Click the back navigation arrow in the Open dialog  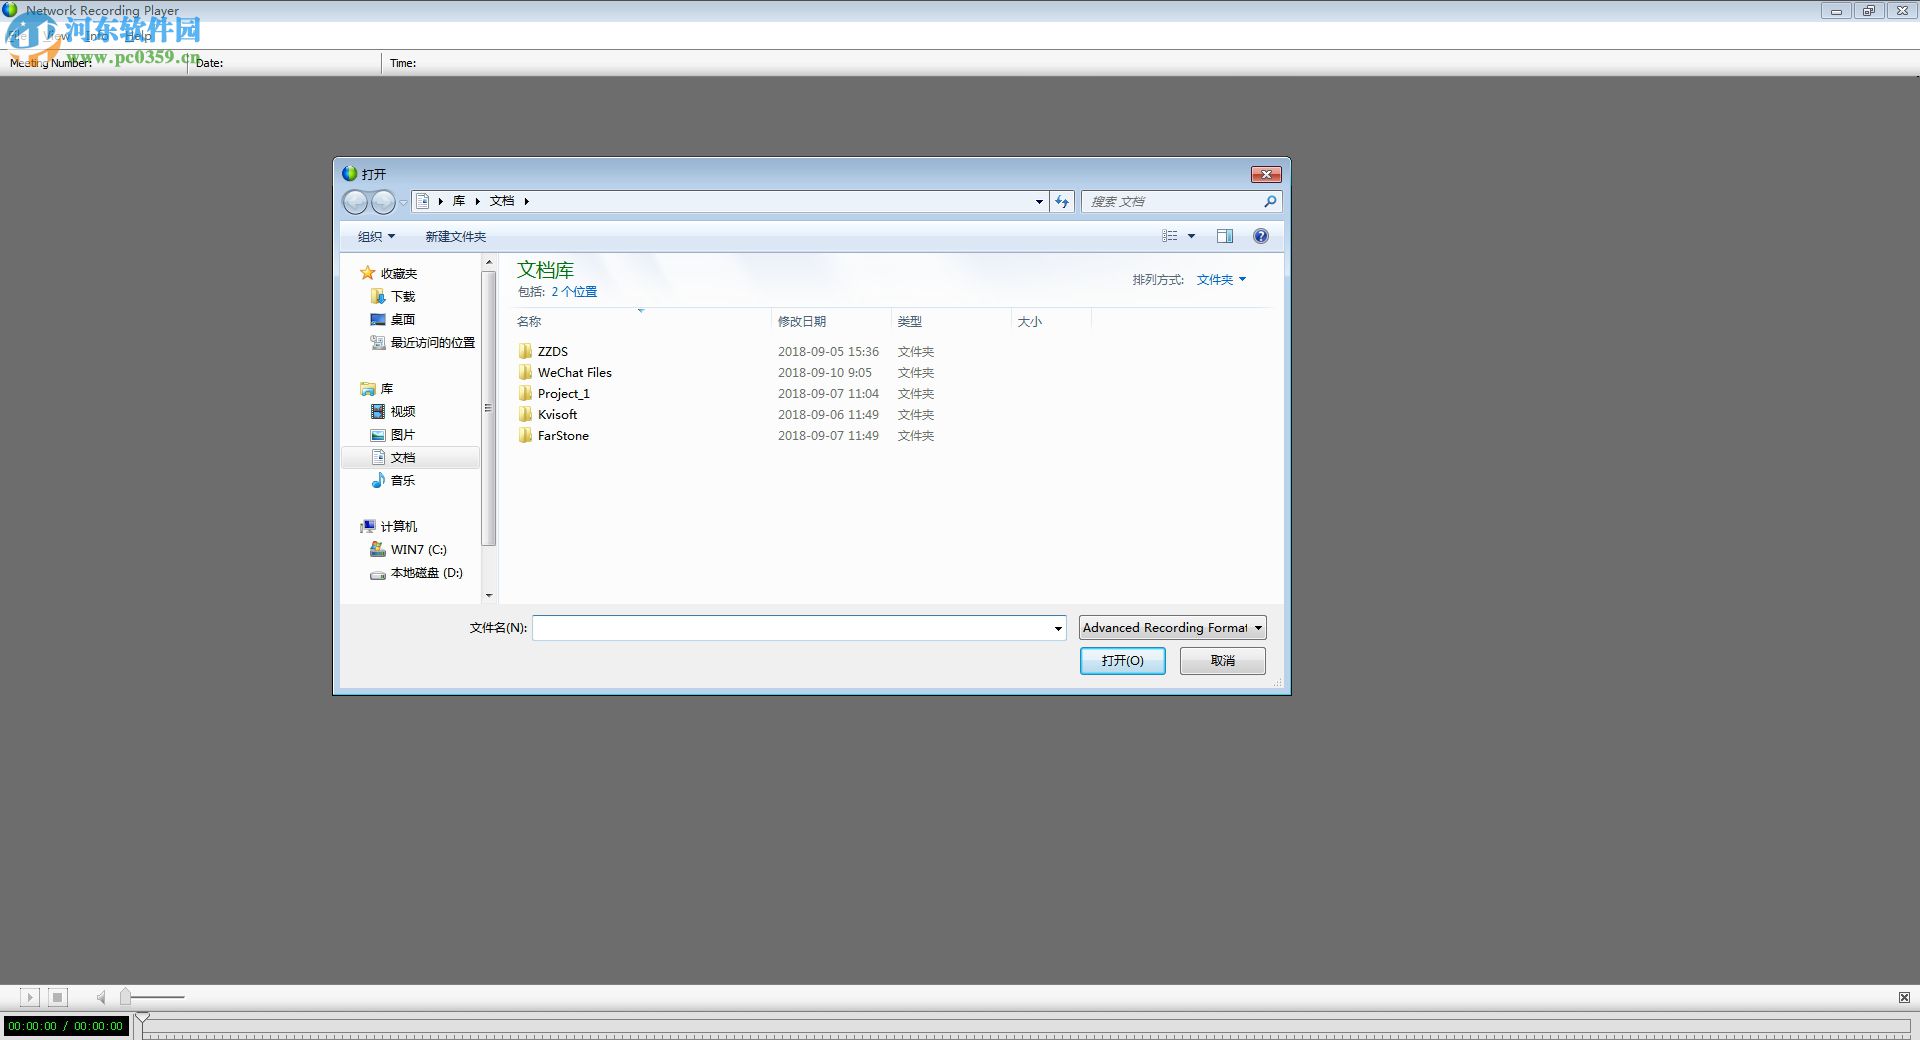pos(356,202)
